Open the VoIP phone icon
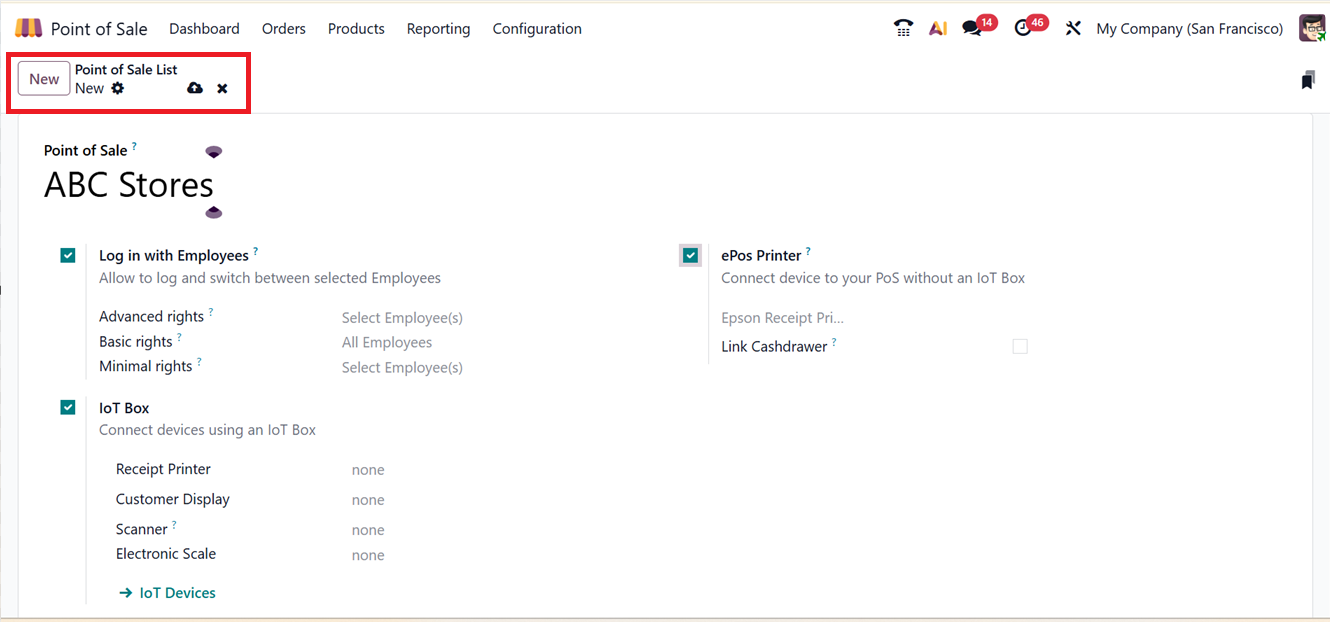 [903, 28]
